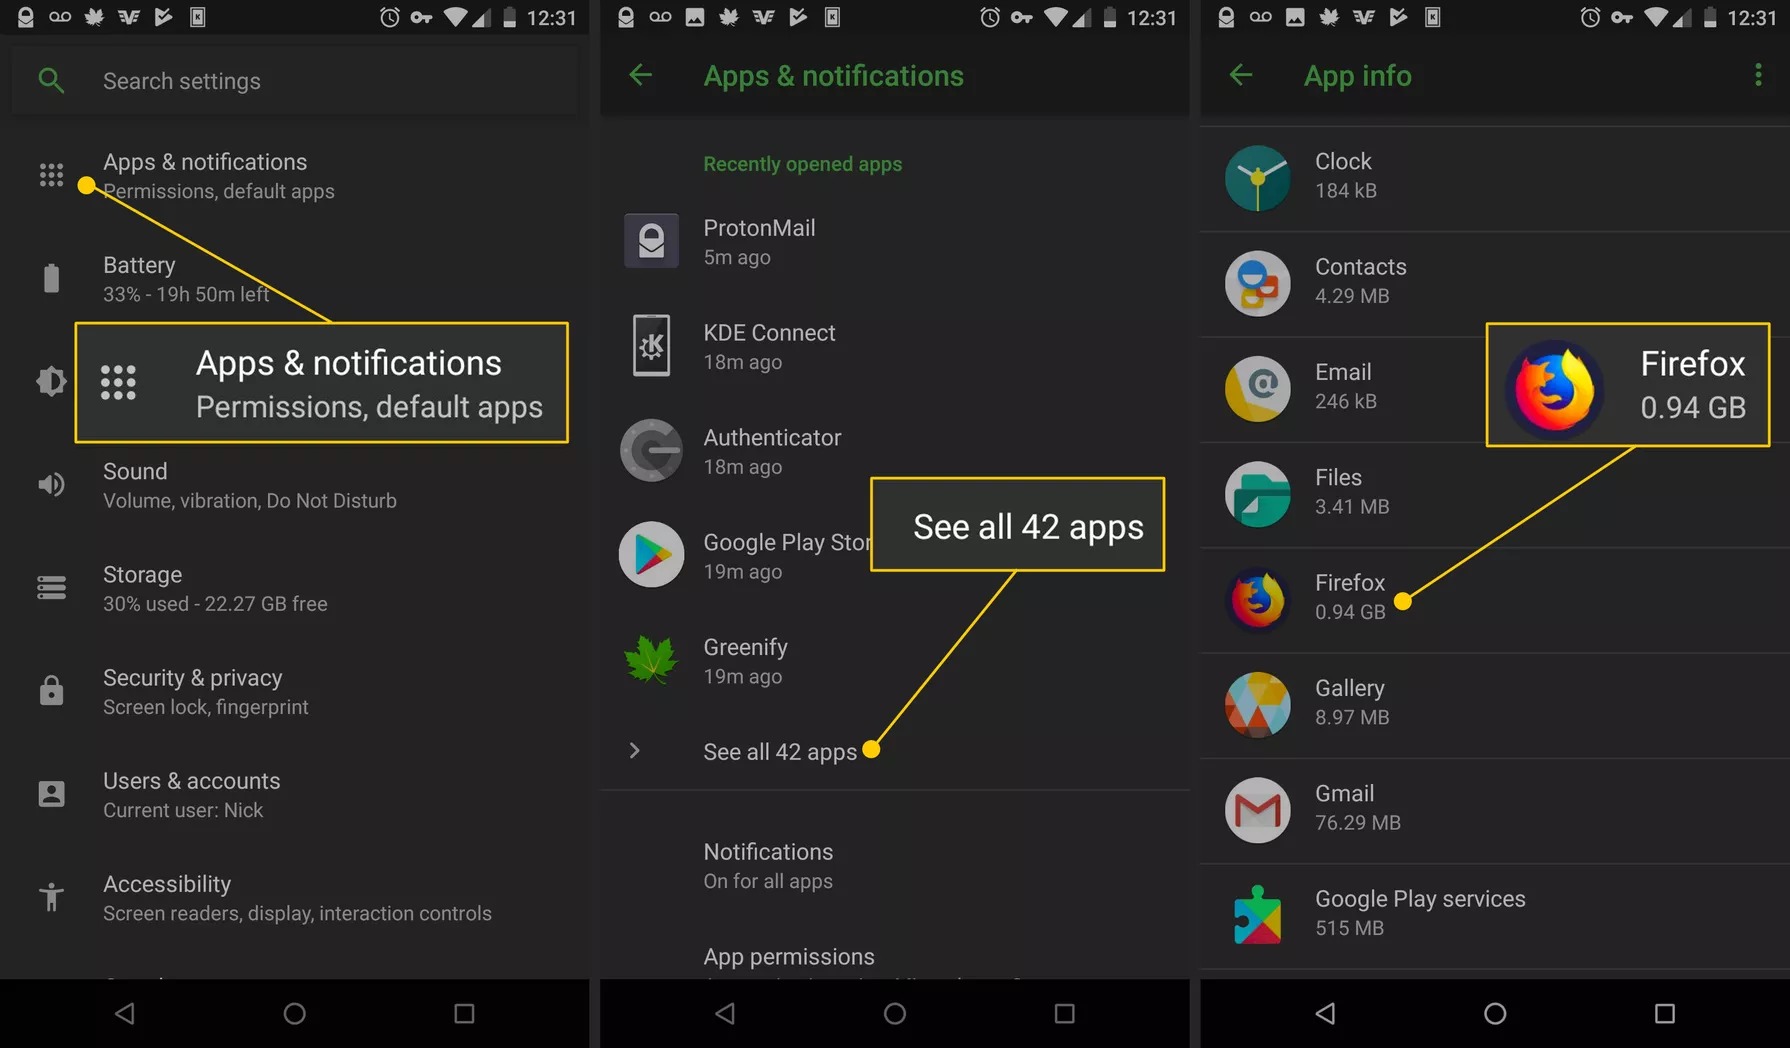Open the Authenticator app entry
The width and height of the screenshot is (1790, 1048).
(771, 451)
